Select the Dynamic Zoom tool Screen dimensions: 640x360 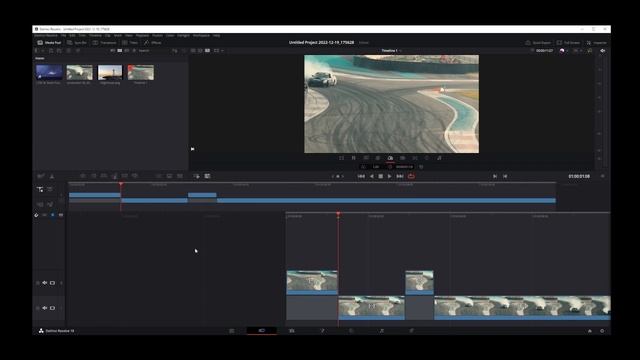pos(366,158)
